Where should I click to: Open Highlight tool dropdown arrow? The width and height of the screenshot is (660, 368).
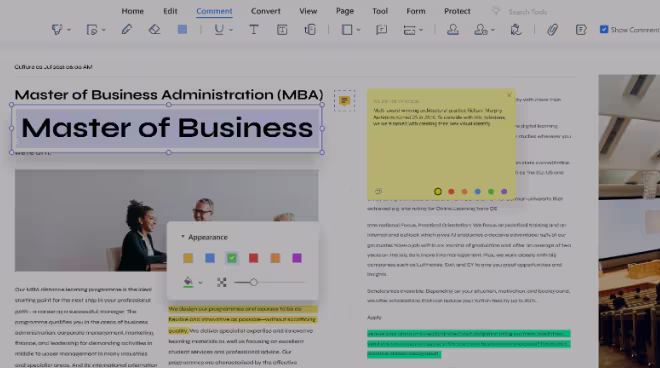[x=69, y=30]
